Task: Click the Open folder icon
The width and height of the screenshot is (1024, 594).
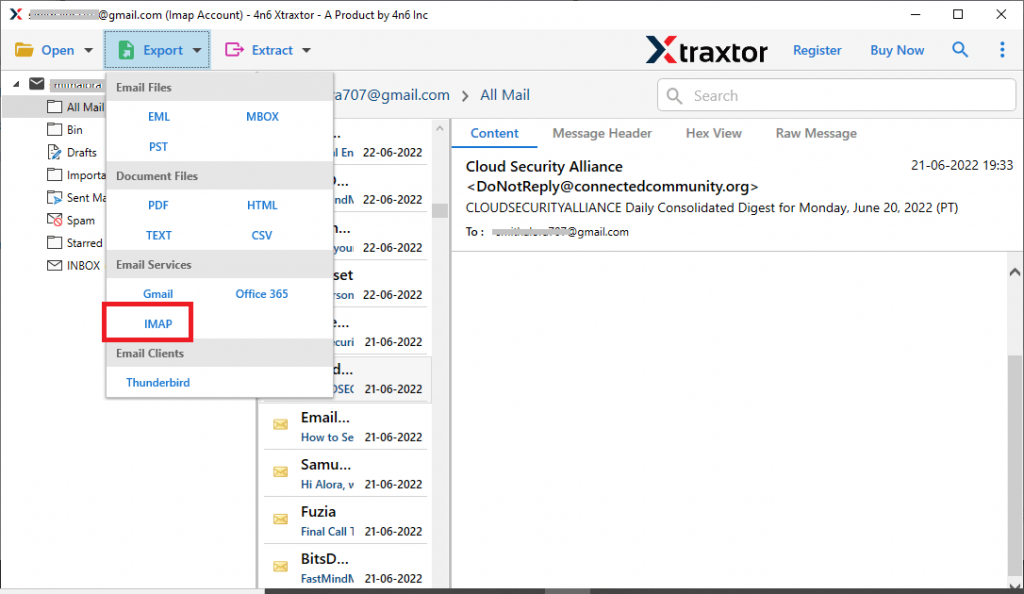Action: click(x=25, y=49)
